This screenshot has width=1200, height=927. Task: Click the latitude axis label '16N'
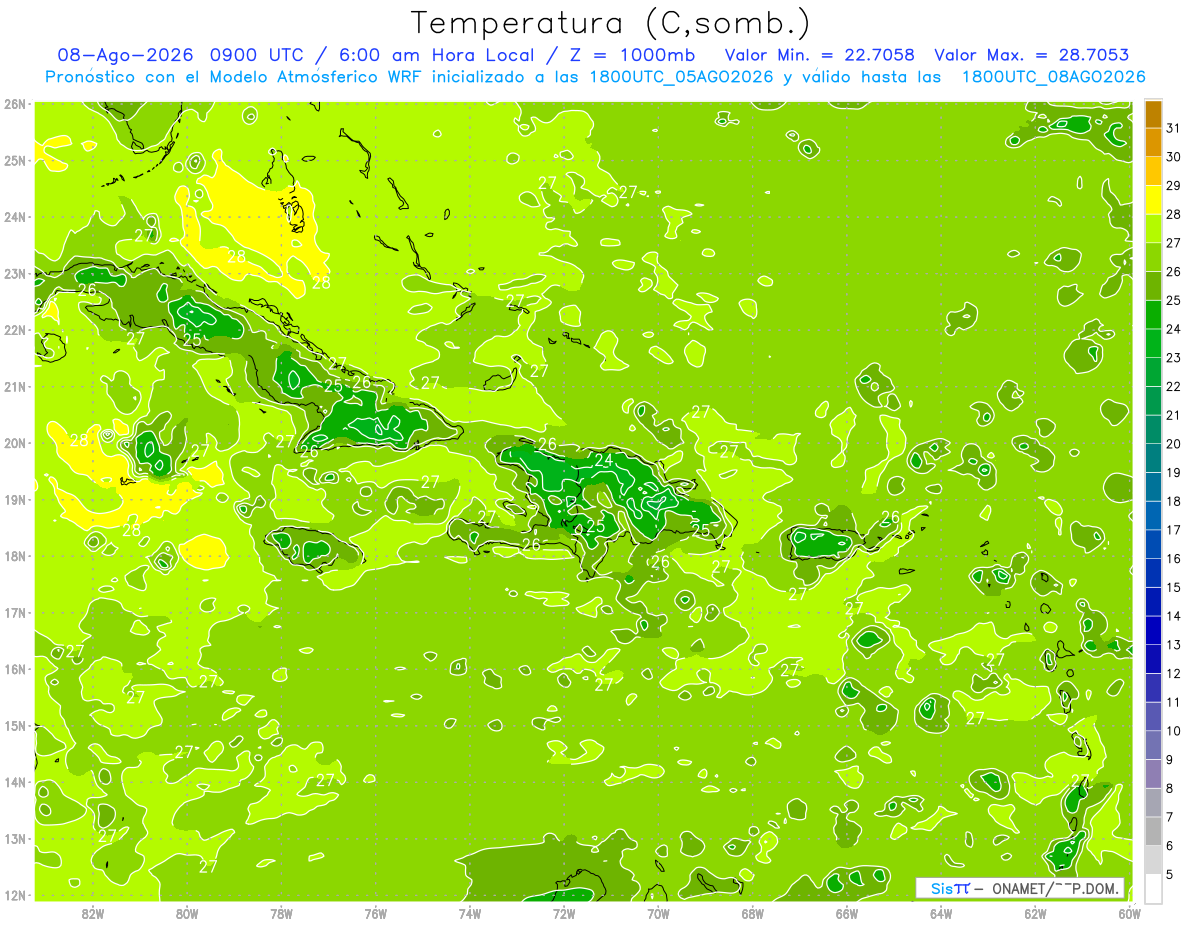point(15,669)
